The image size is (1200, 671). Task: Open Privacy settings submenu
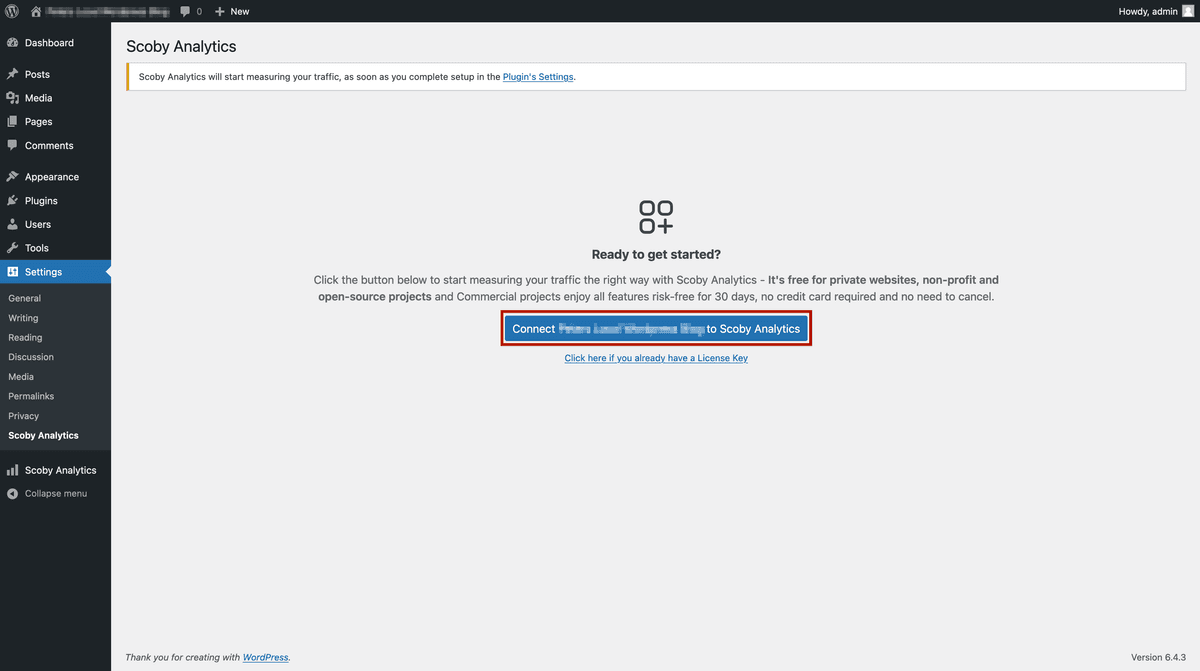tap(24, 416)
